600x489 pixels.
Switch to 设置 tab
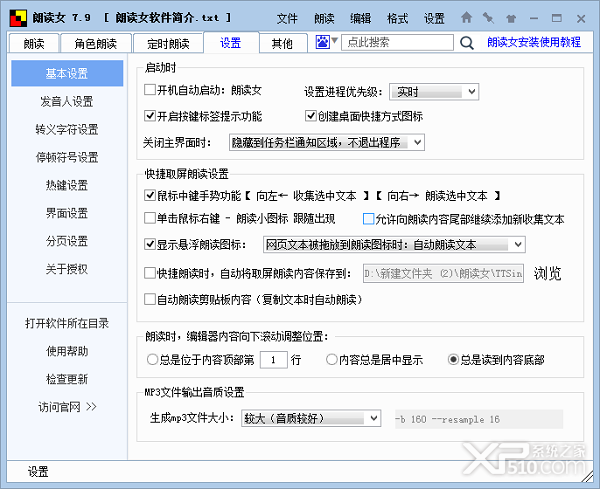coord(231,42)
